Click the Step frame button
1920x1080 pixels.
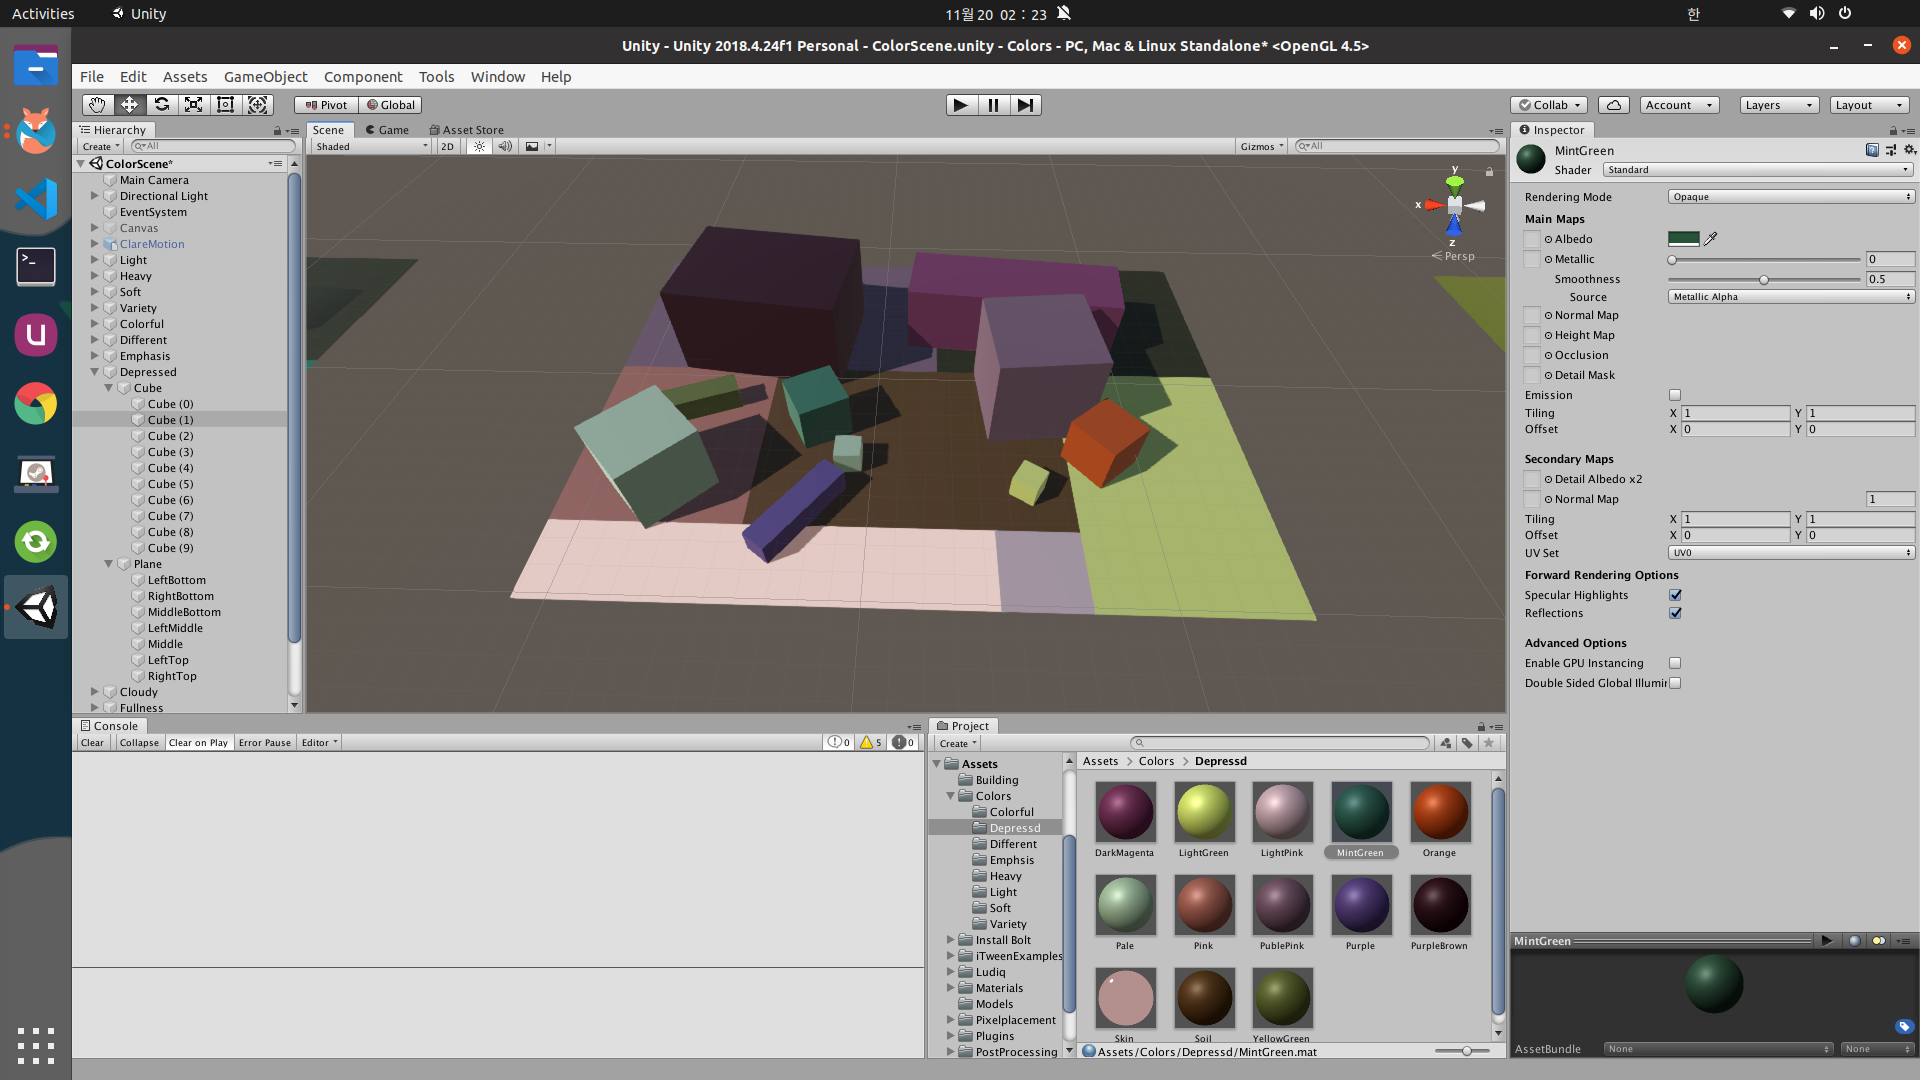click(1026, 105)
